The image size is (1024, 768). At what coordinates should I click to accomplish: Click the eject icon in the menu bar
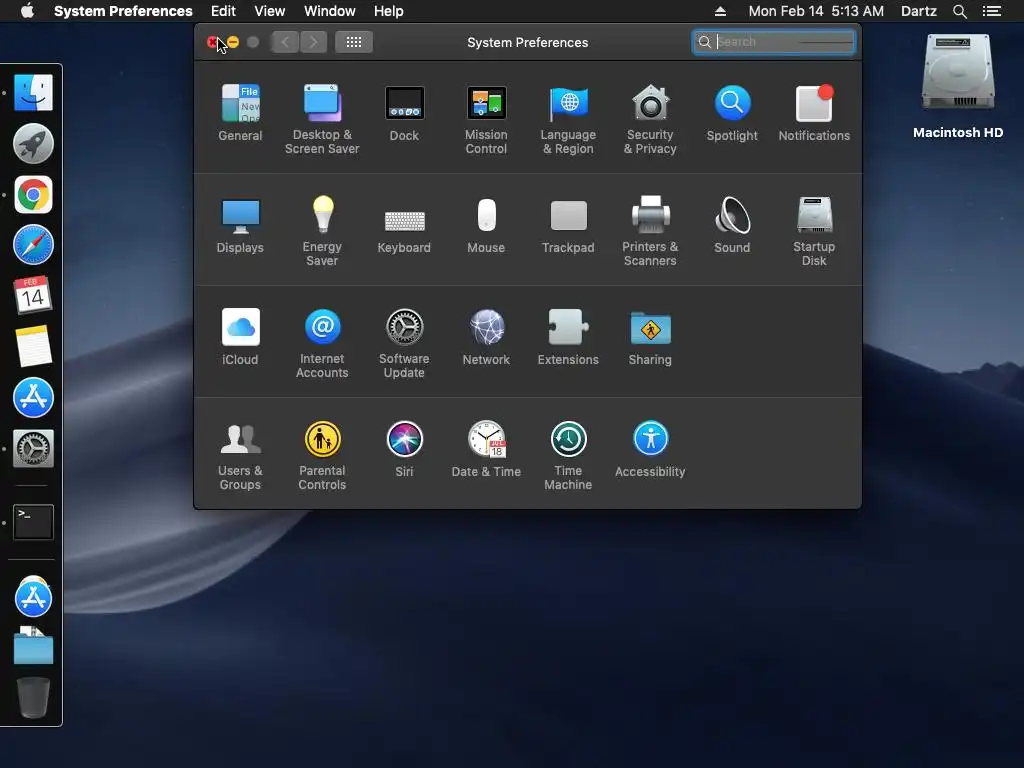tap(720, 11)
